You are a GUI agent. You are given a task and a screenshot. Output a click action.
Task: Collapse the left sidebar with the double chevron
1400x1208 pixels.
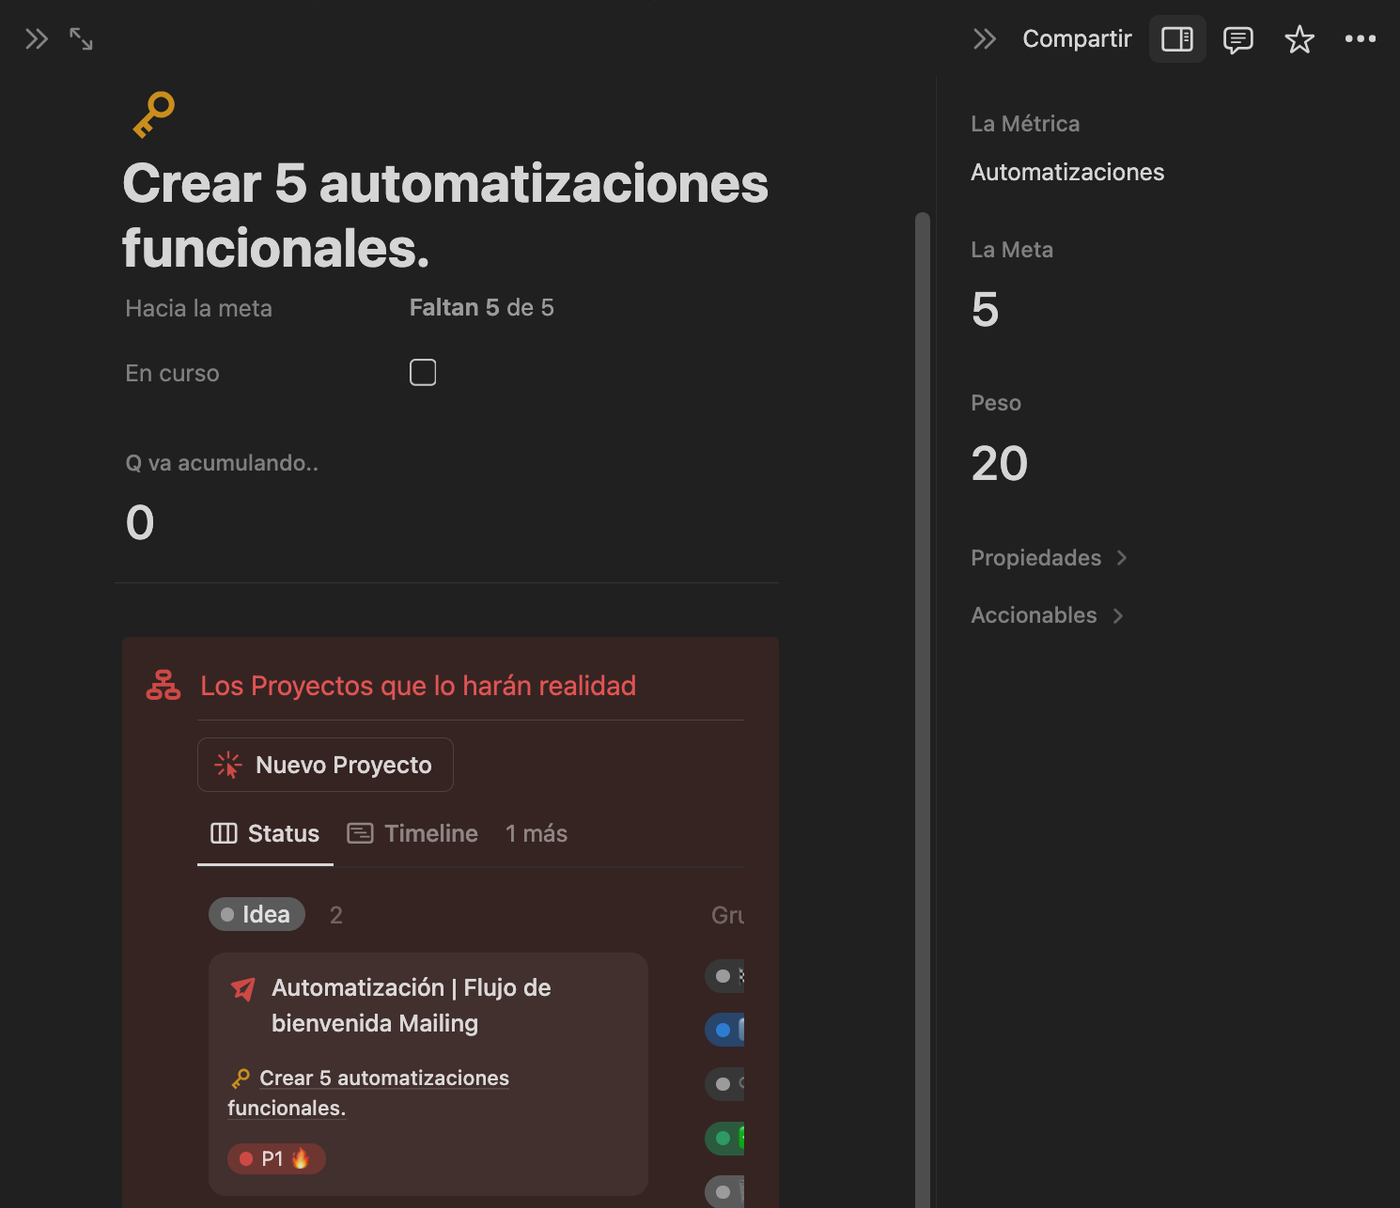(x=36, y=38)
